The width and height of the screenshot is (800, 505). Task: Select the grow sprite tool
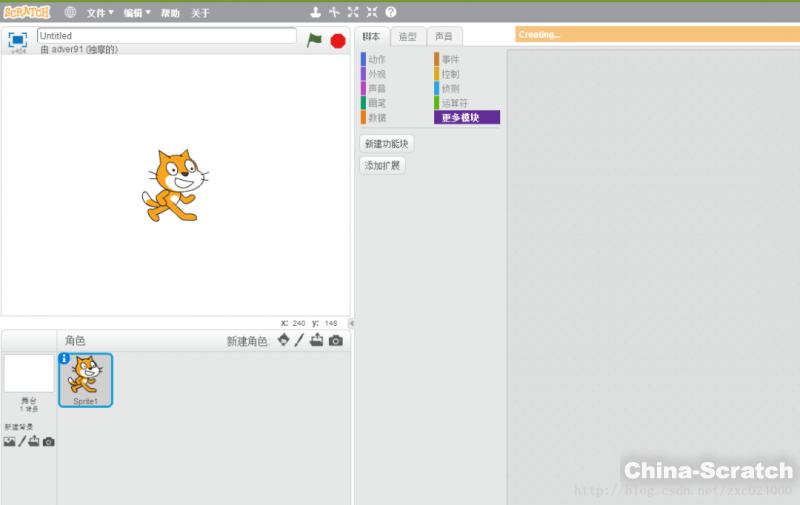353,12
